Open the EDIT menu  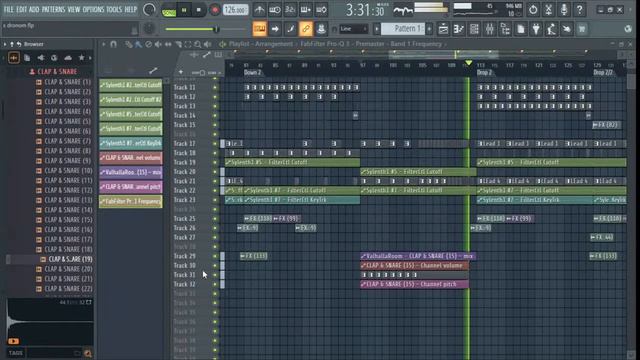pyautogui.click(x=22, y=9)
